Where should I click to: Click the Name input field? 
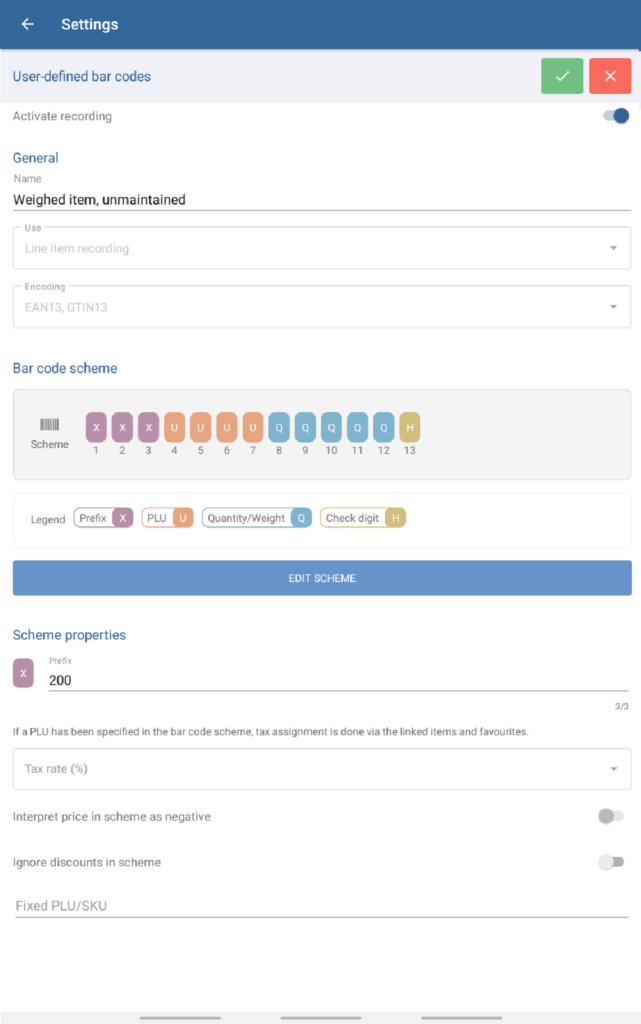pyautogui.click(x=321, y=199)
